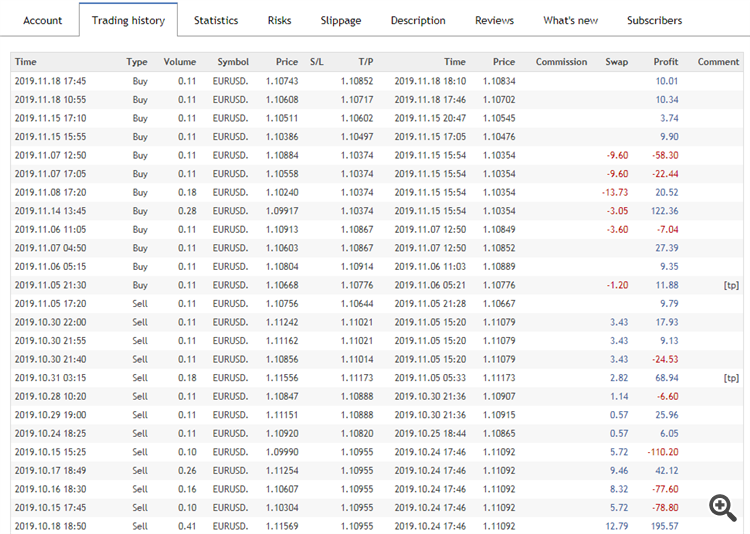Click the Volume column header
Image resolution: width=750 pixels, height=534 pixels.
pos(180,62)
